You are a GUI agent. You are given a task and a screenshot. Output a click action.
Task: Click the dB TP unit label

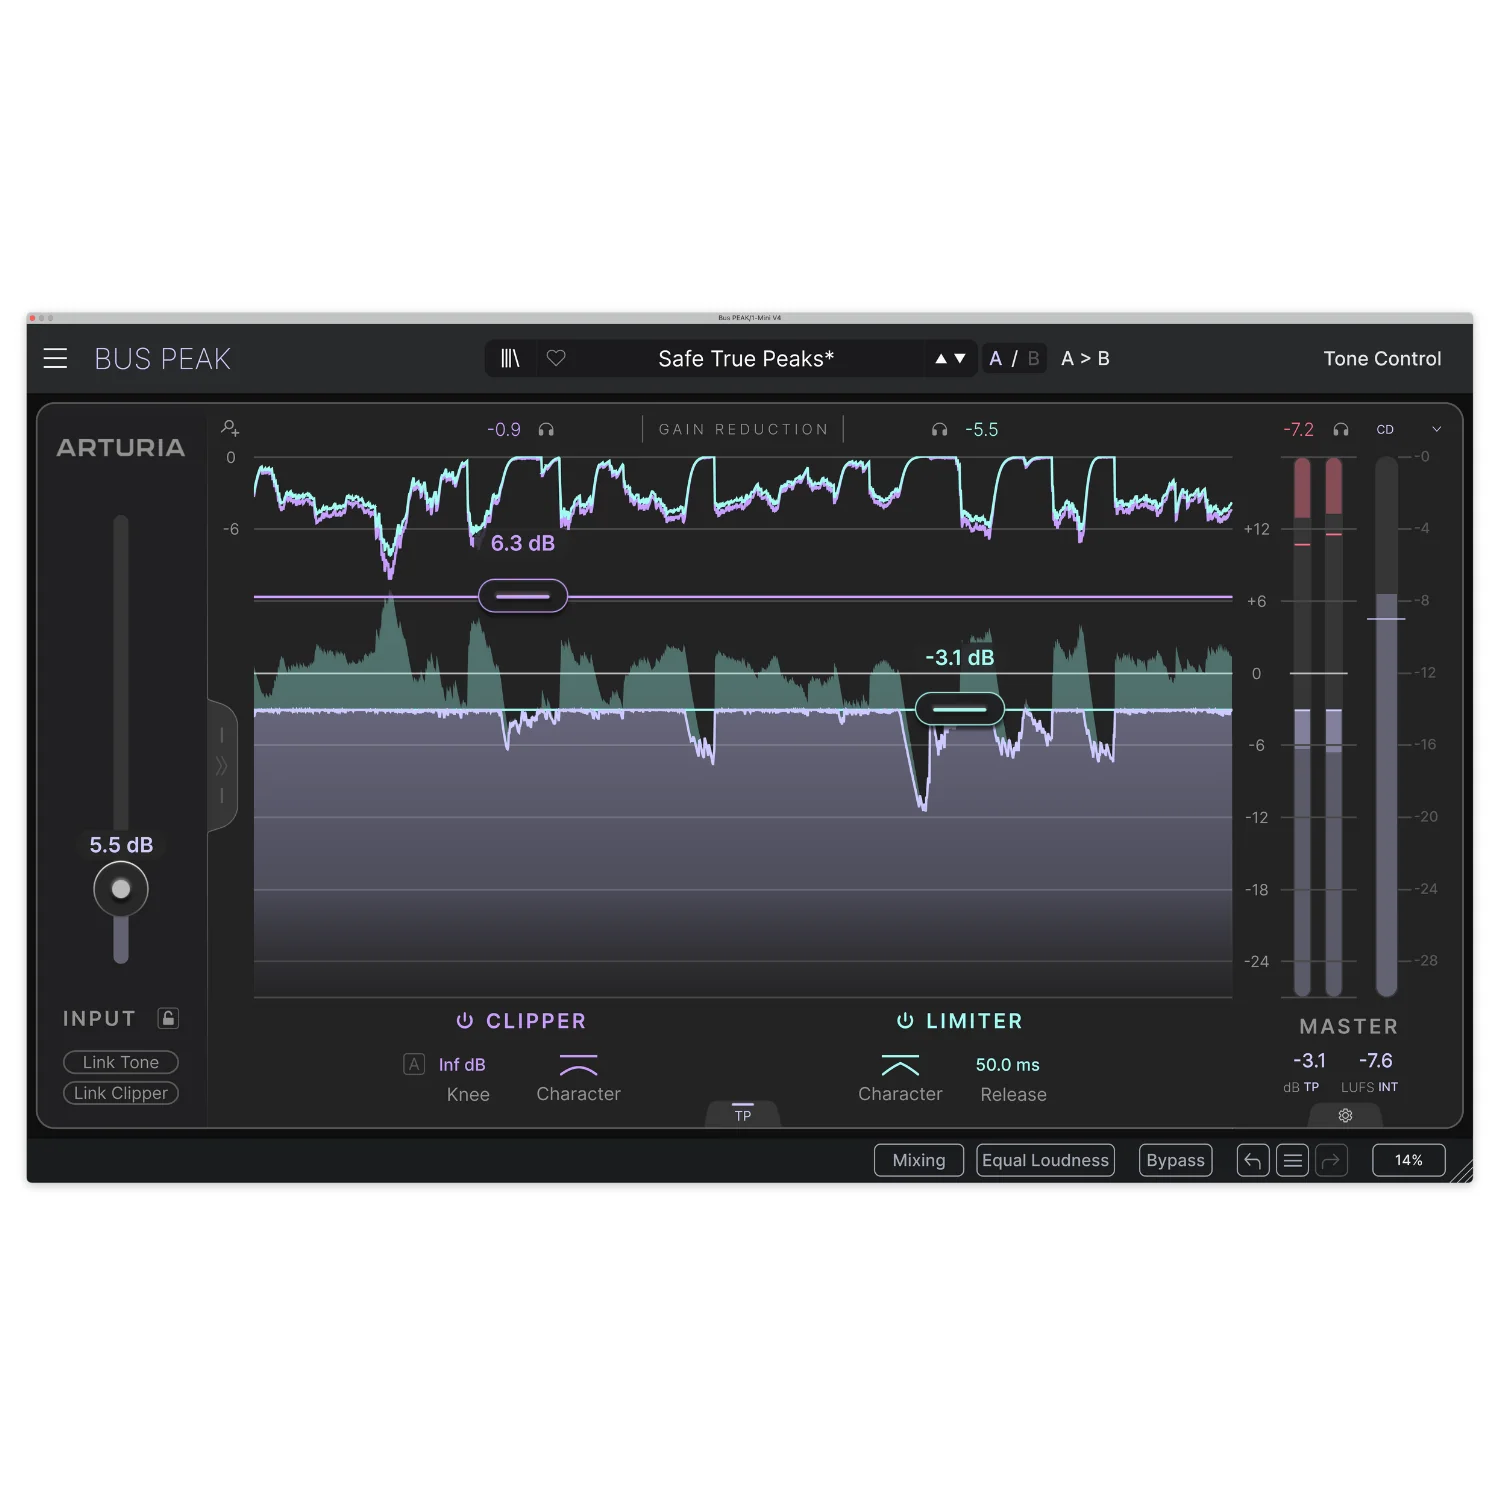coord(1301,1087)
